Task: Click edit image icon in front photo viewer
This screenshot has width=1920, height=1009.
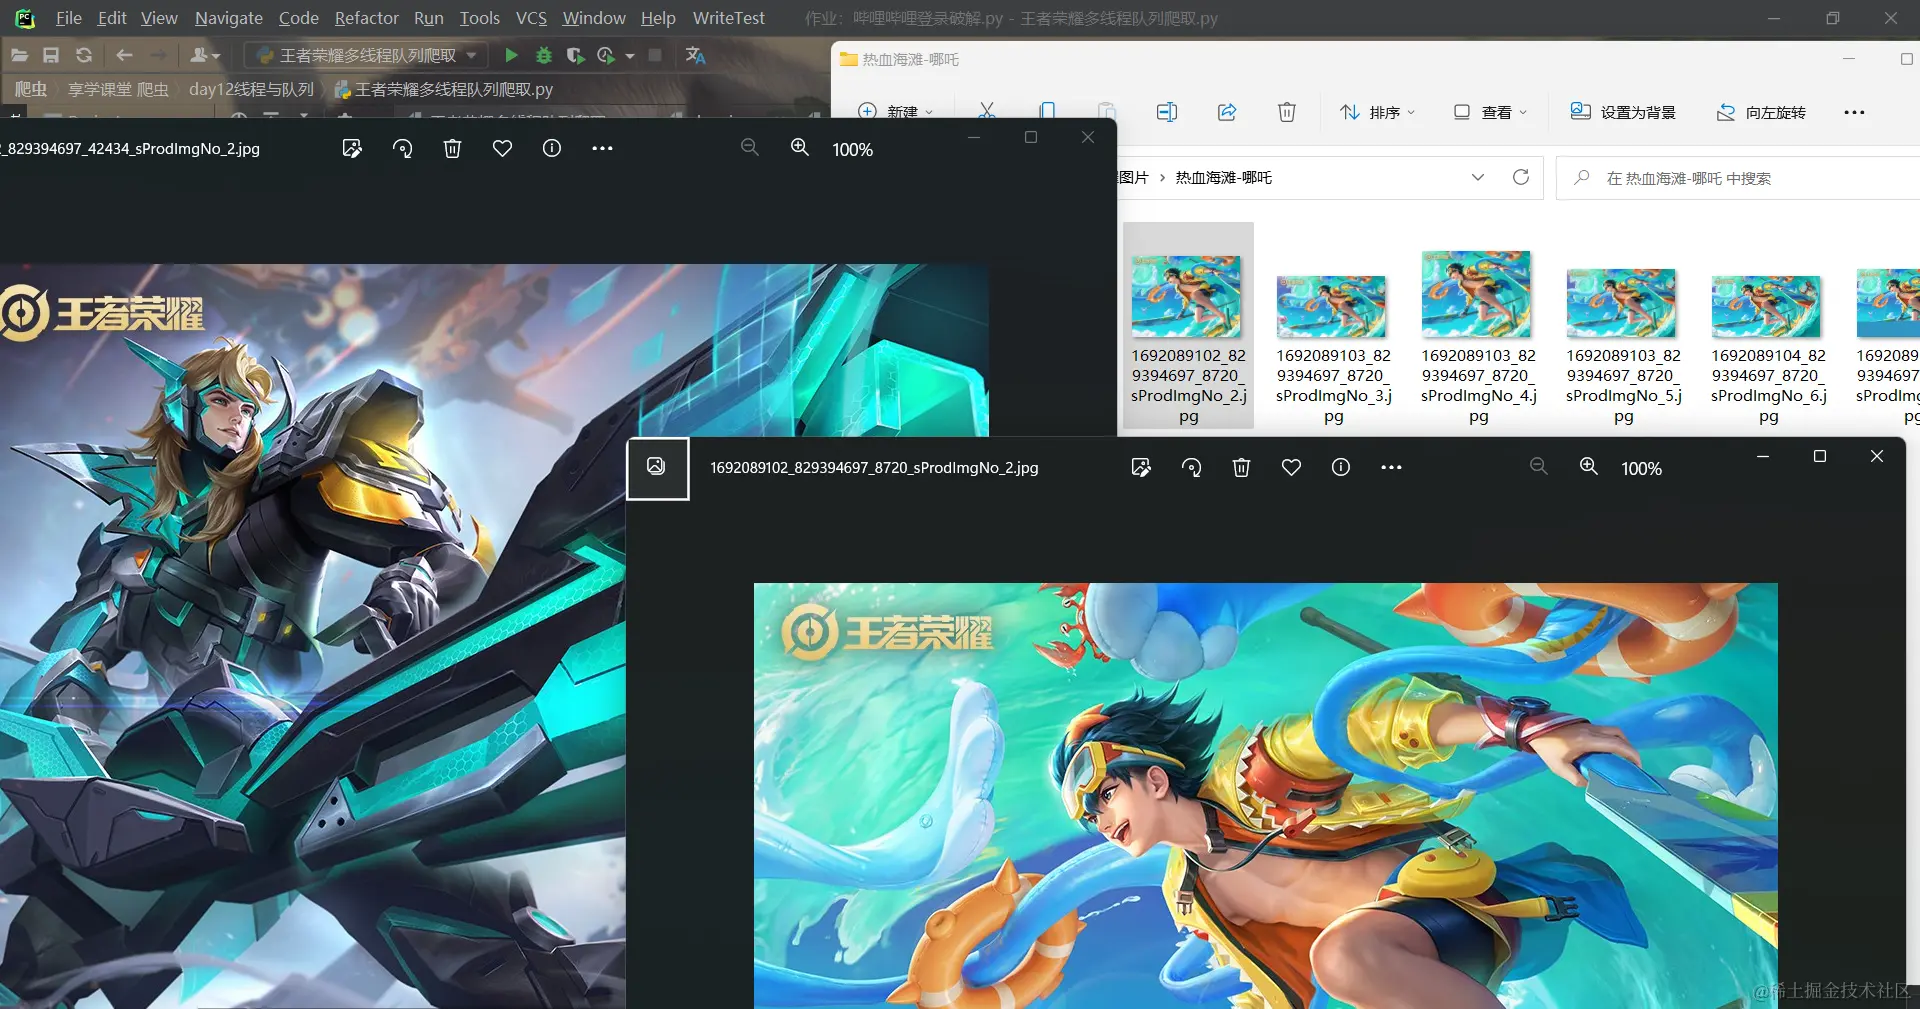Action: (x=1141, y=467)
